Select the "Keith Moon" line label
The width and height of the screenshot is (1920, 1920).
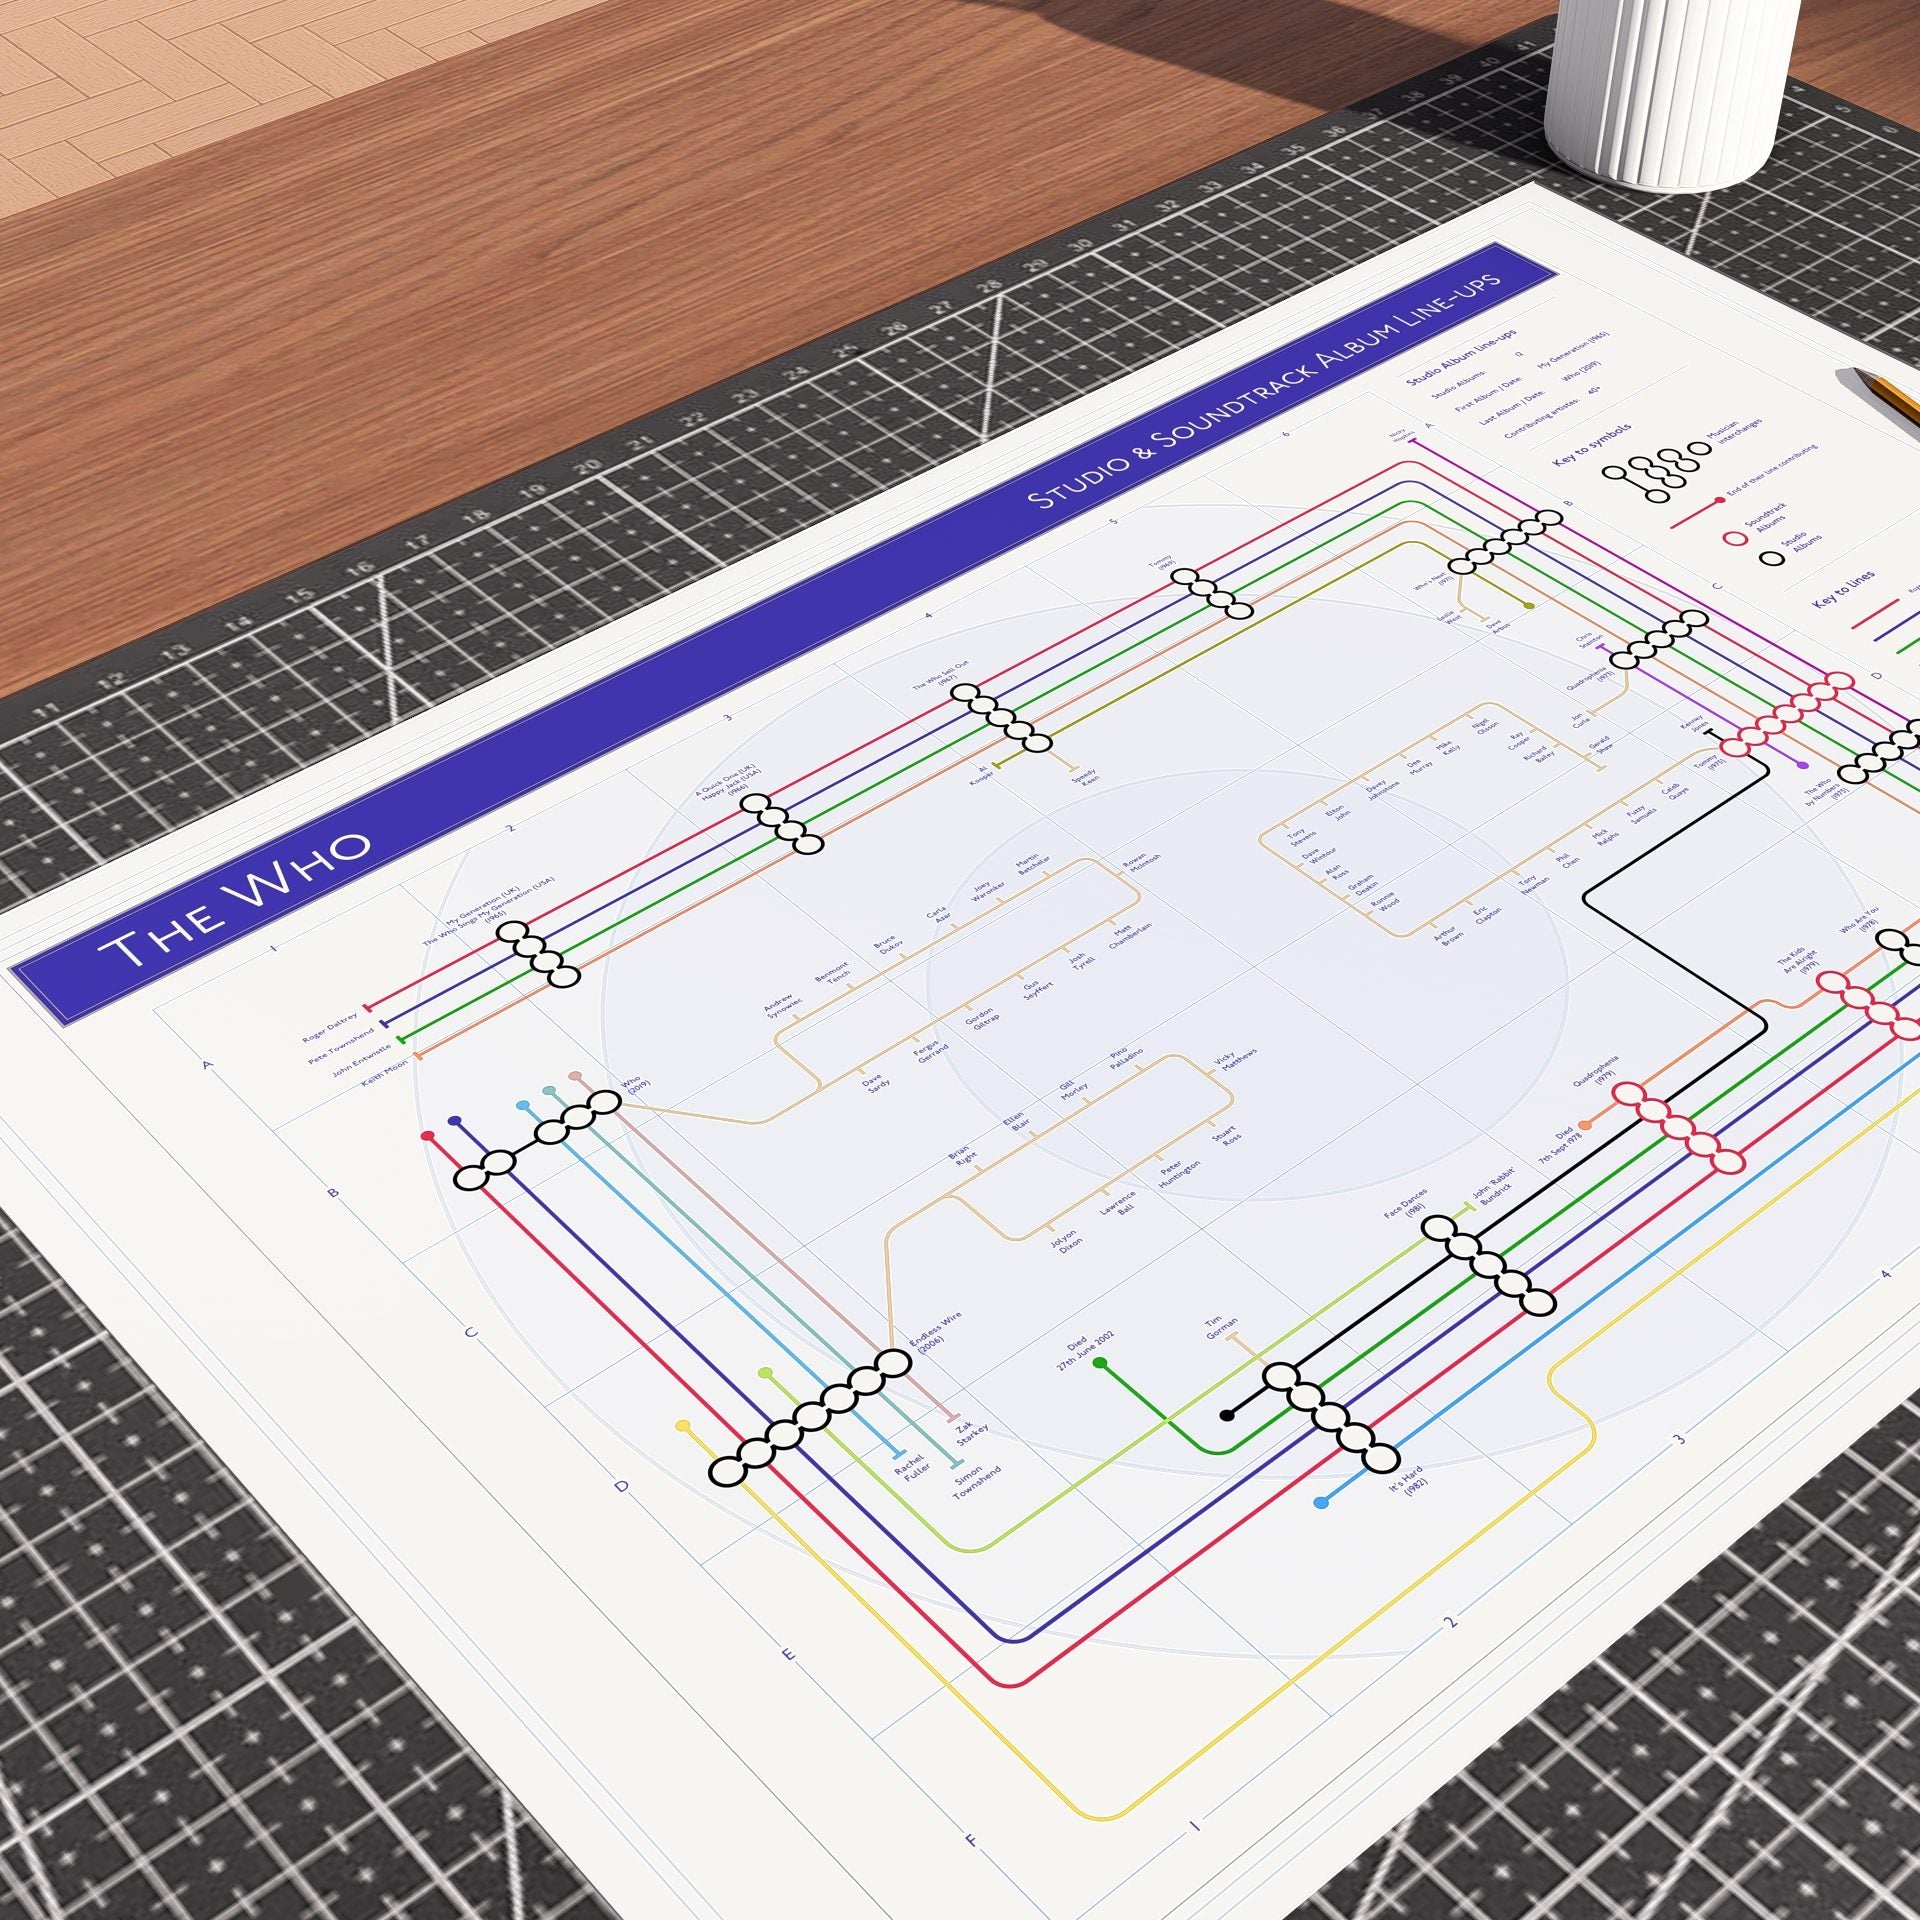(385, 1074)
